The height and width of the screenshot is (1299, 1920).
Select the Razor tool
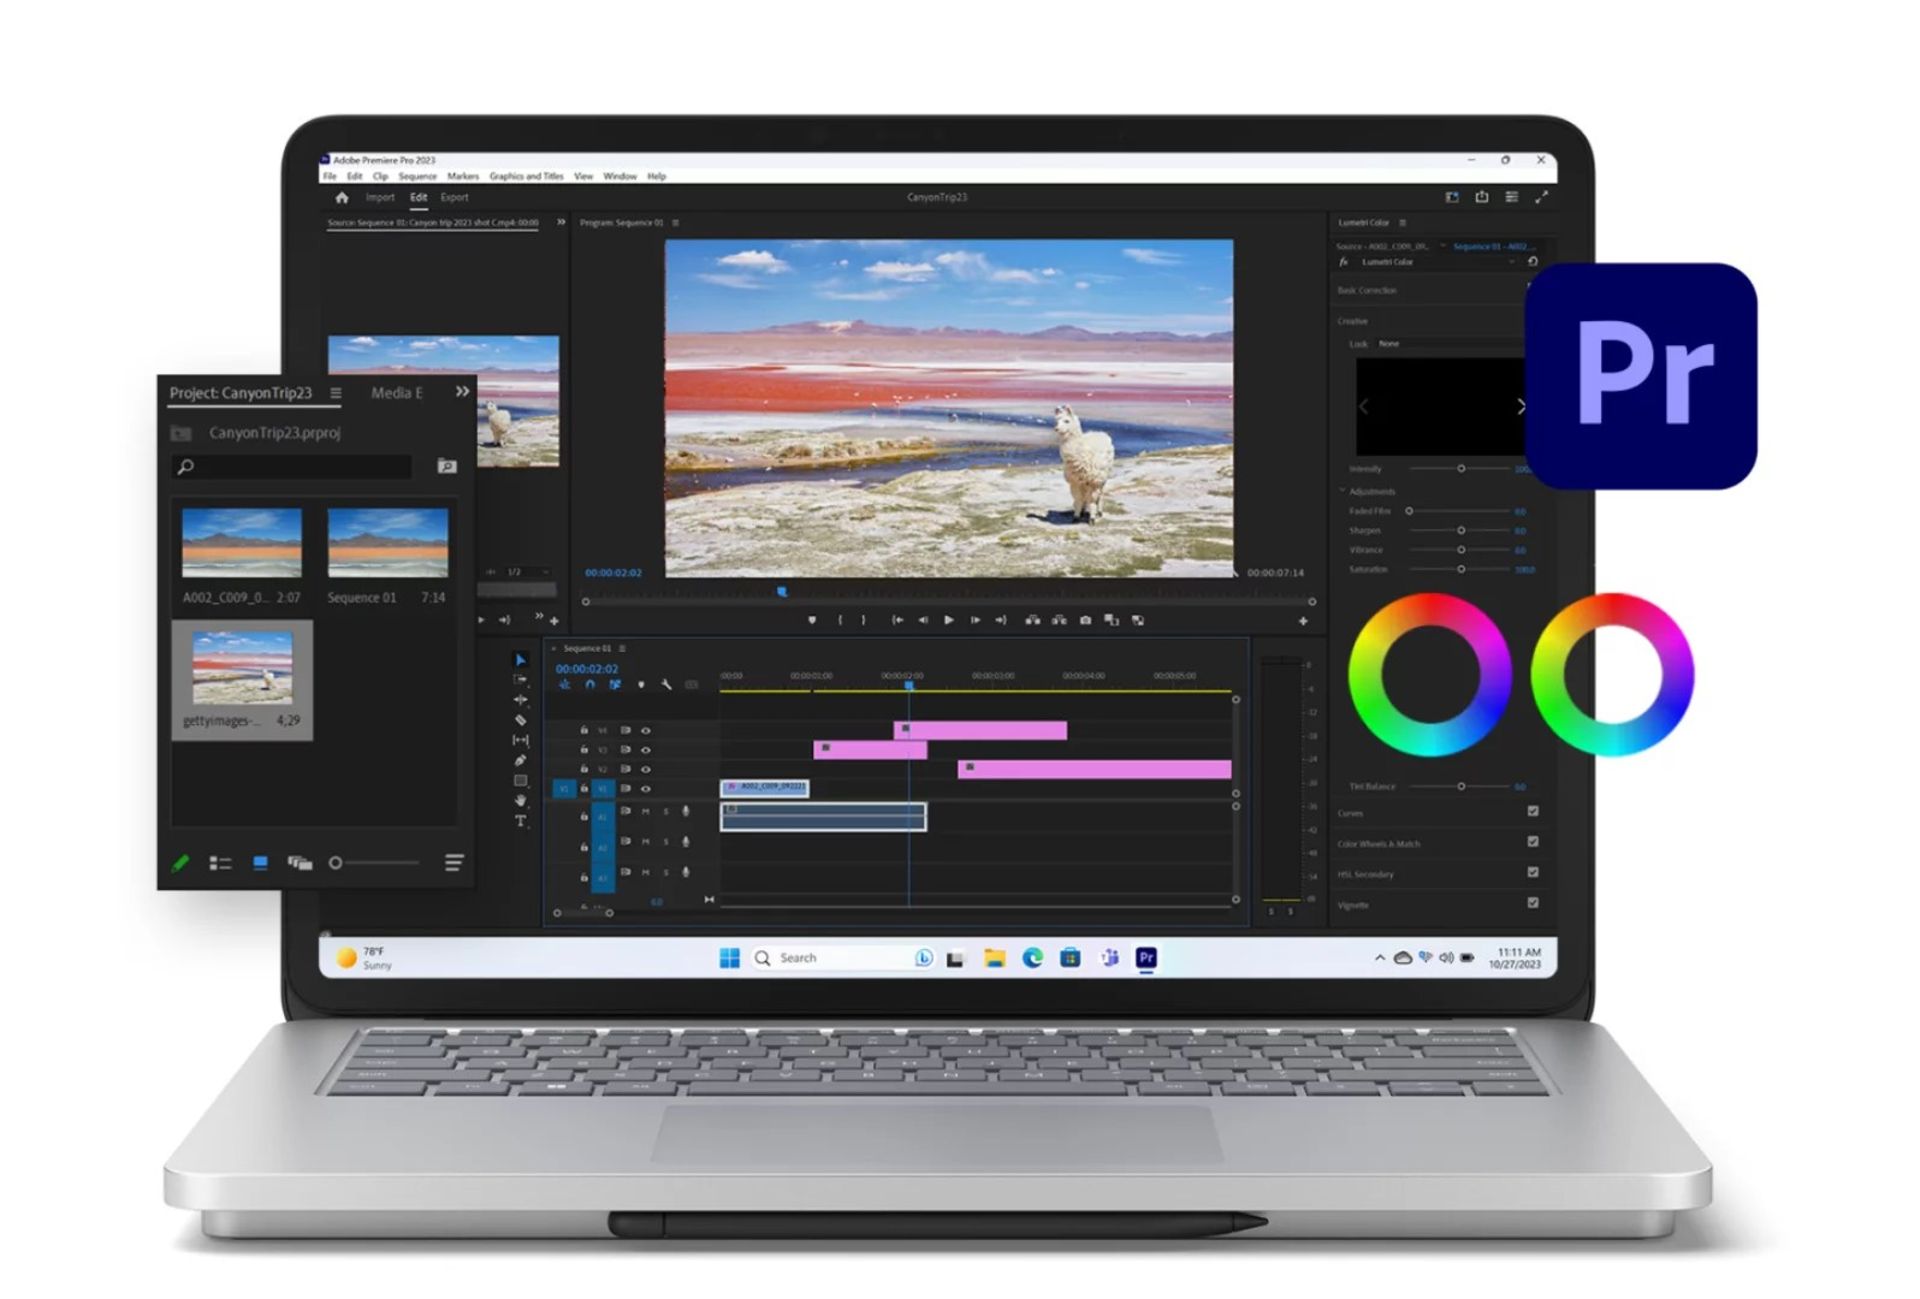520,720
